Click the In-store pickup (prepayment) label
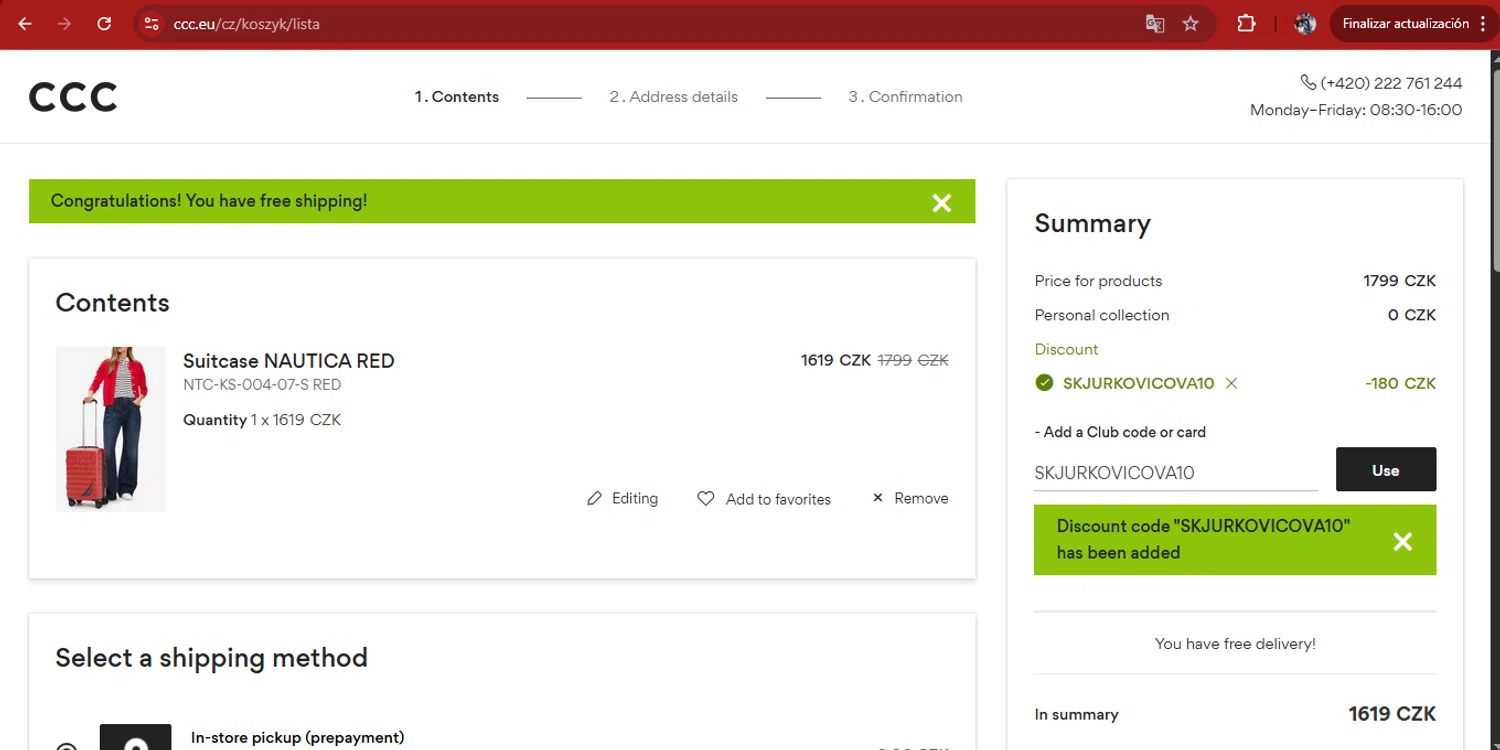 (x=298, y=737)
